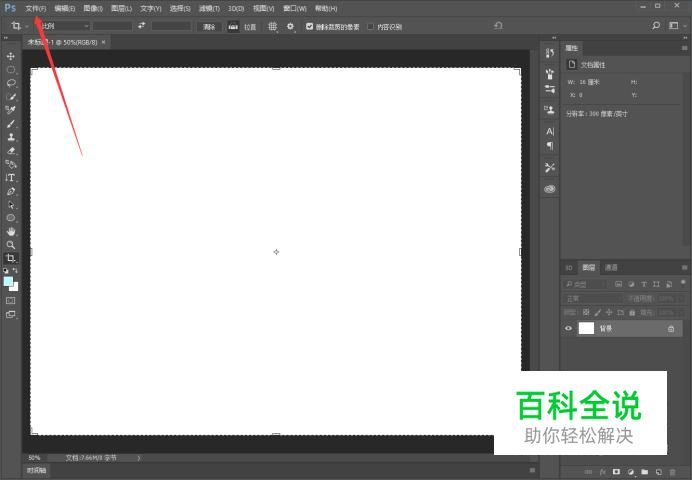Select the Zoom magnifier tool

11,244
